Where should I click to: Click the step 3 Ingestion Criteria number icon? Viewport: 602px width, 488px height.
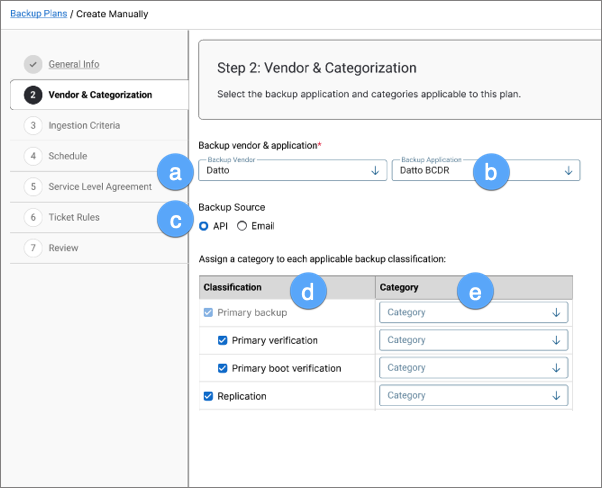33,126
